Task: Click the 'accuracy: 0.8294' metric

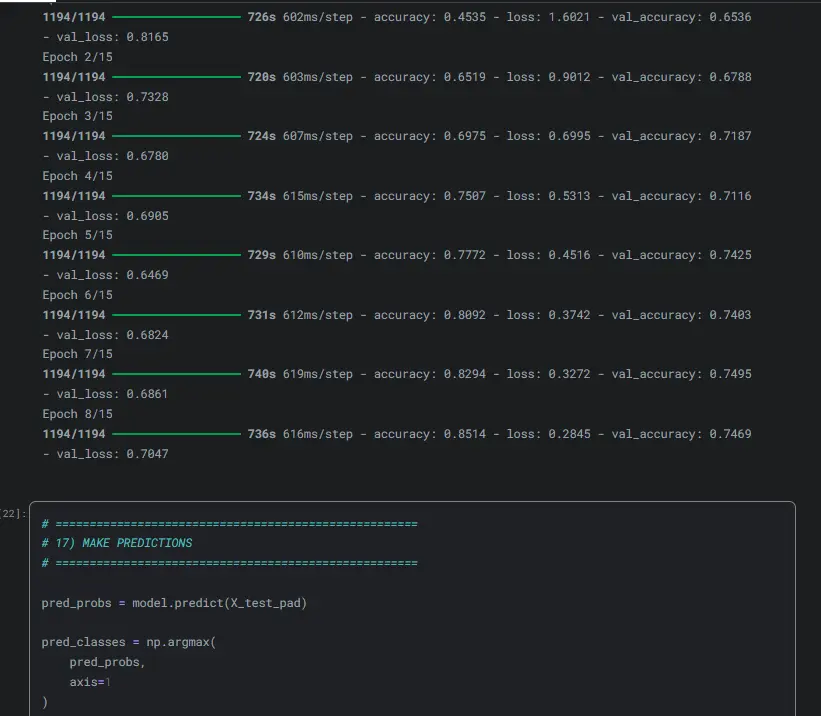Action: click(430, 374)
